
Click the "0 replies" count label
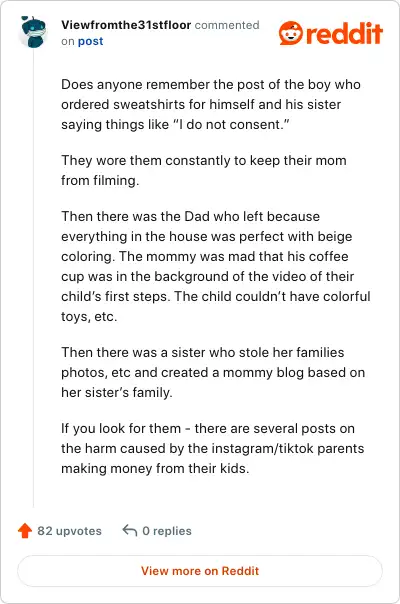[x=167, y=531]
